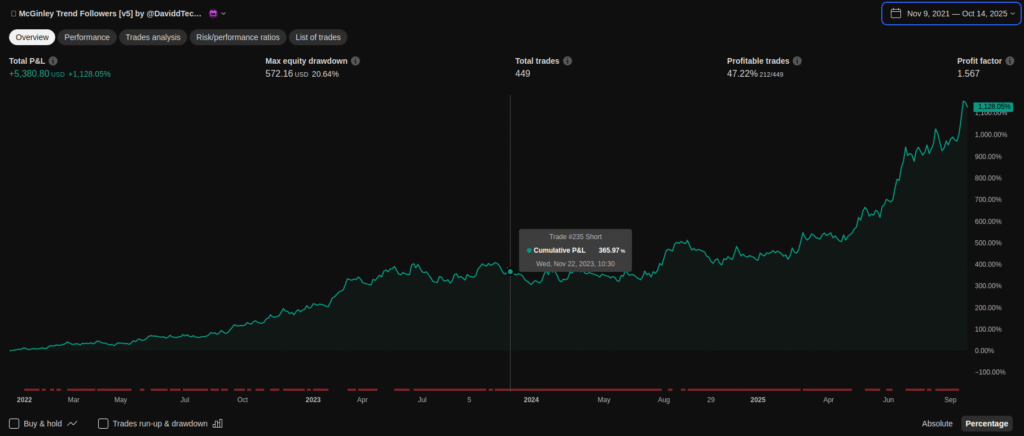
Task: Click the bar chart icon beside Trades run-up
Action: 218,423
